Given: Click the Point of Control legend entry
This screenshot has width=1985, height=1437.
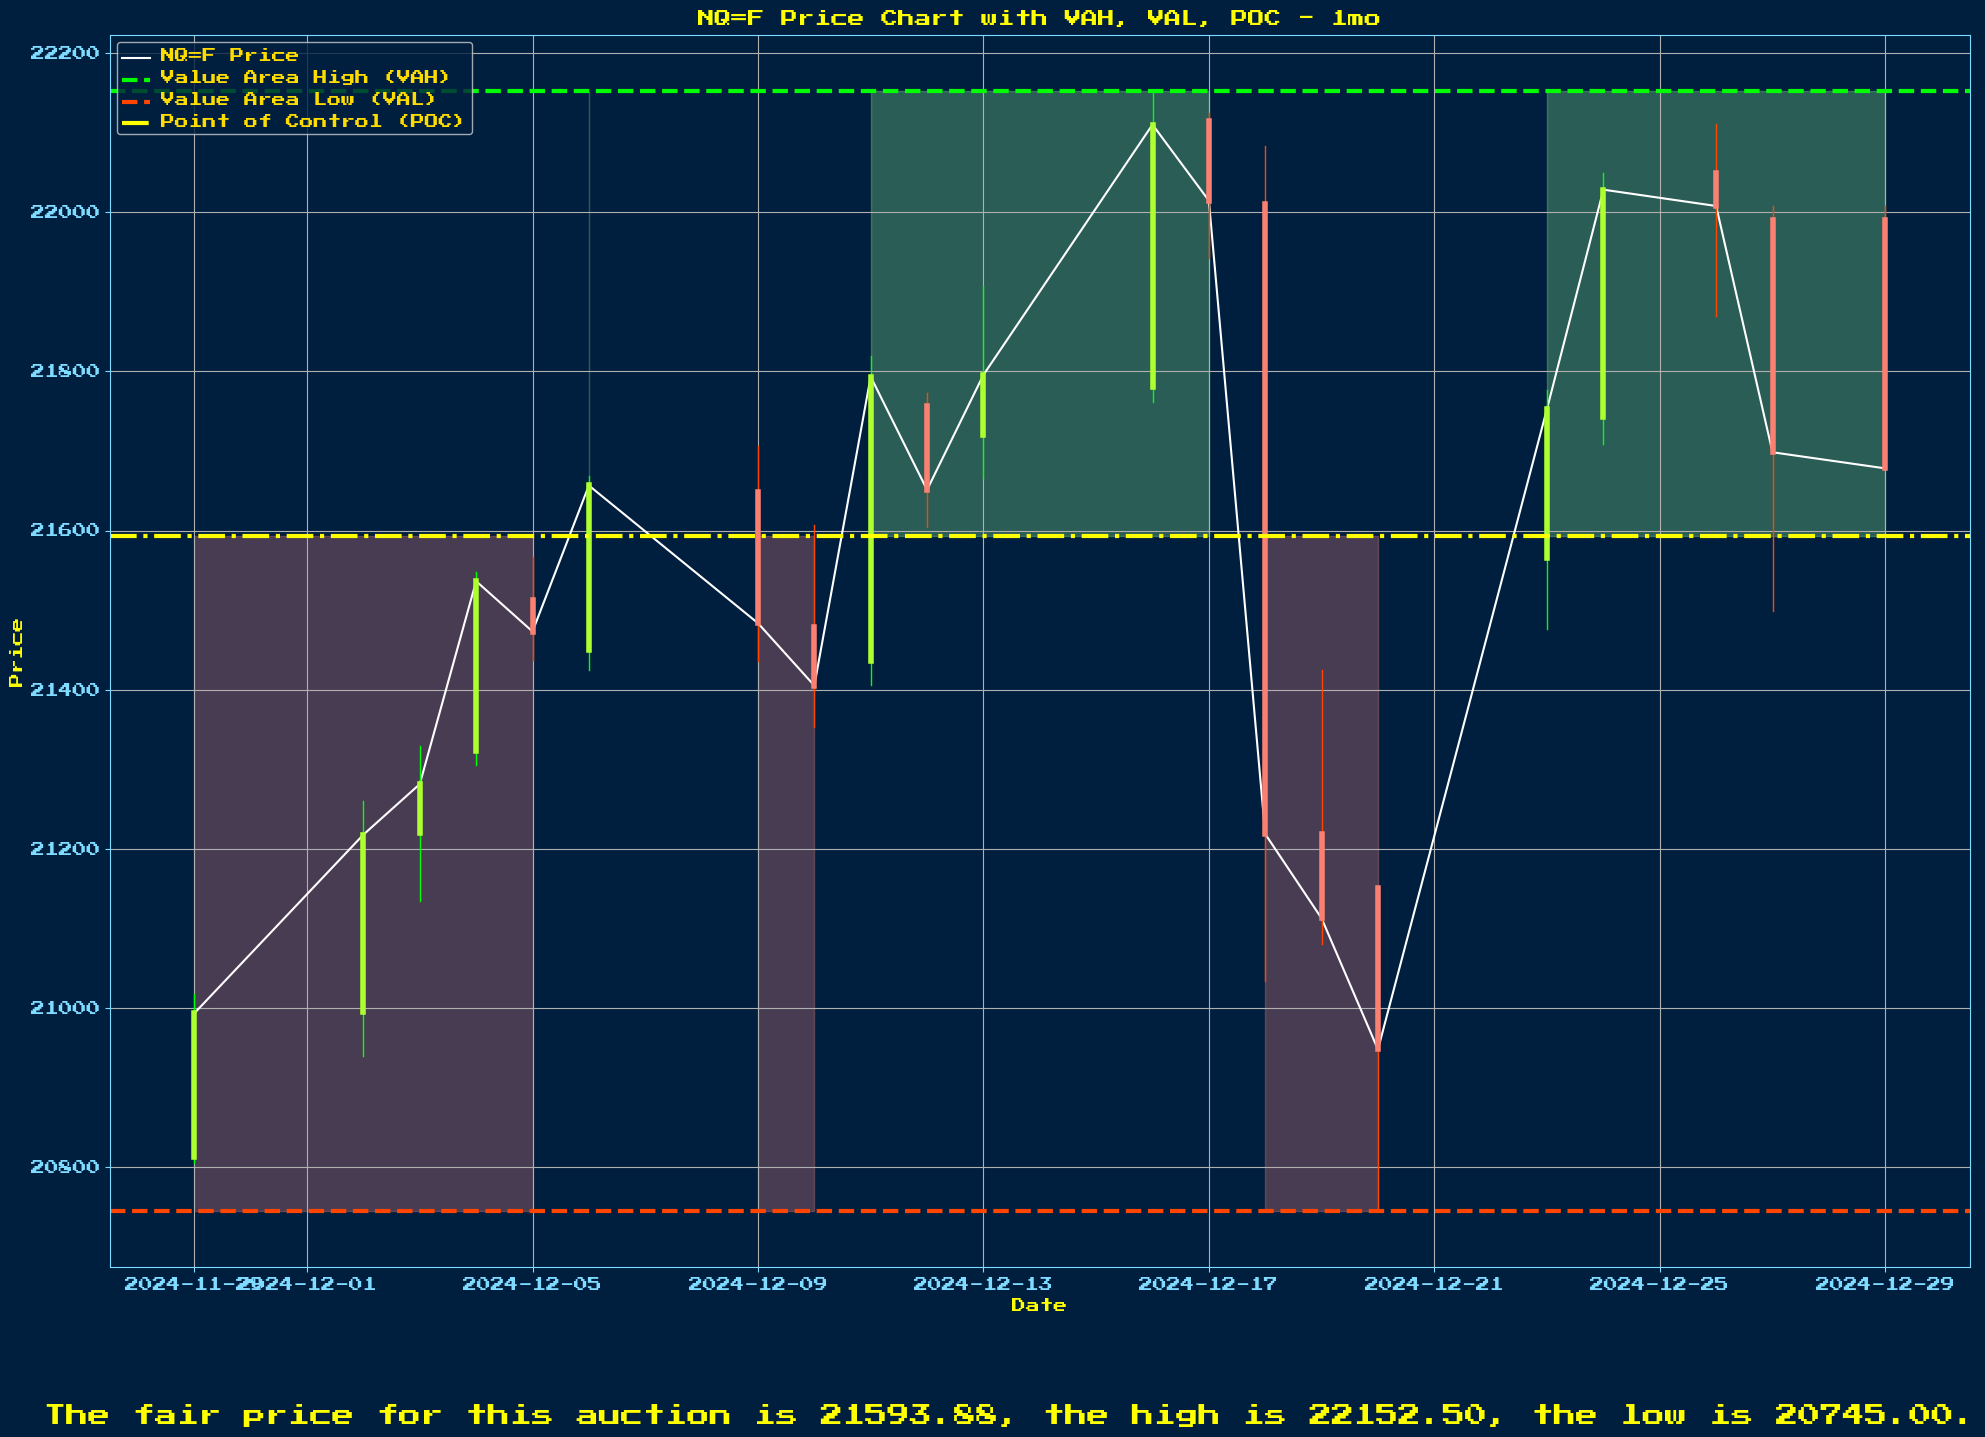Looking at the screenshot, I should click(311, 121).
